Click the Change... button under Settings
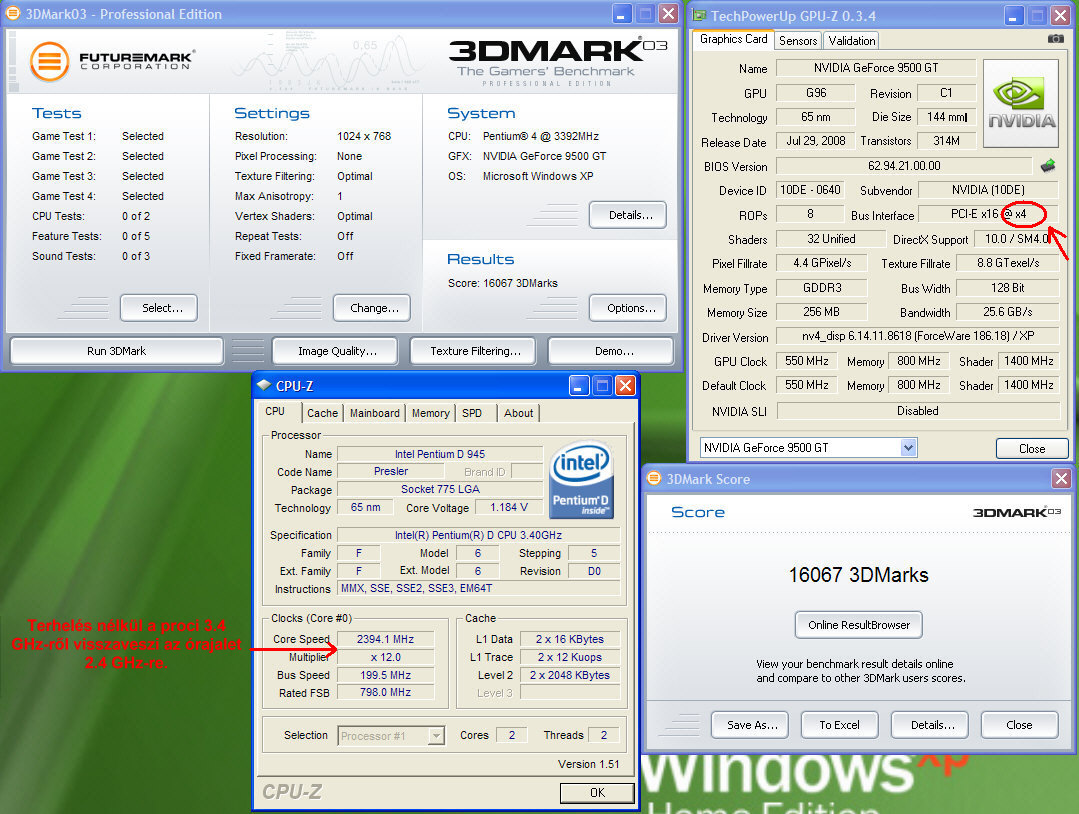Image resolution: width=1079 pixels, height=814 pixels. 372,308
